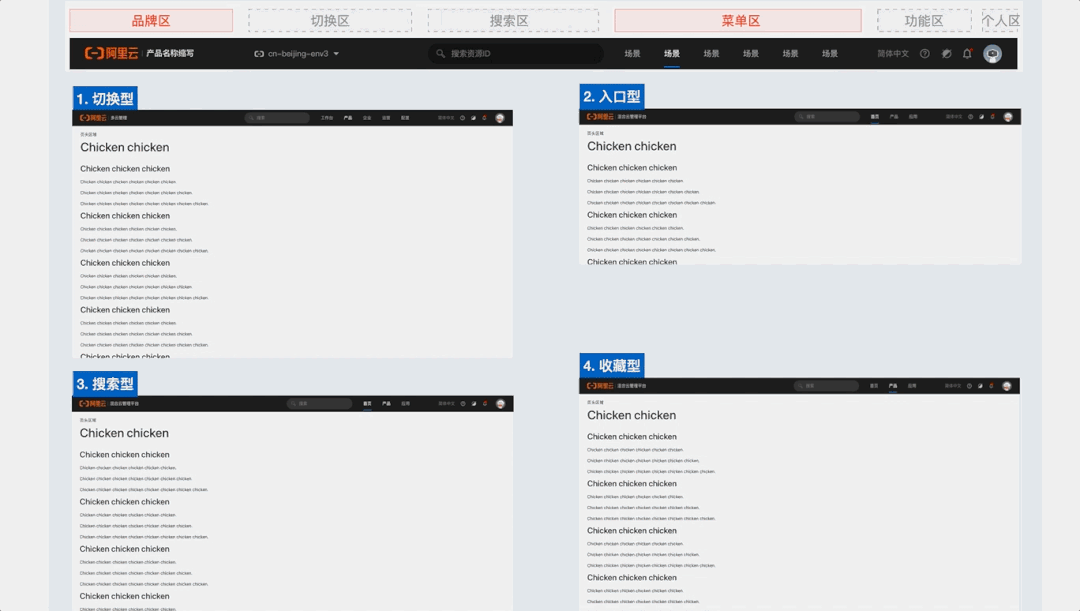The height and width of the screenshot is (611, 1080).
Task: Select the first 场景 menu item in top navbar
Action: [x=632, y=54]
